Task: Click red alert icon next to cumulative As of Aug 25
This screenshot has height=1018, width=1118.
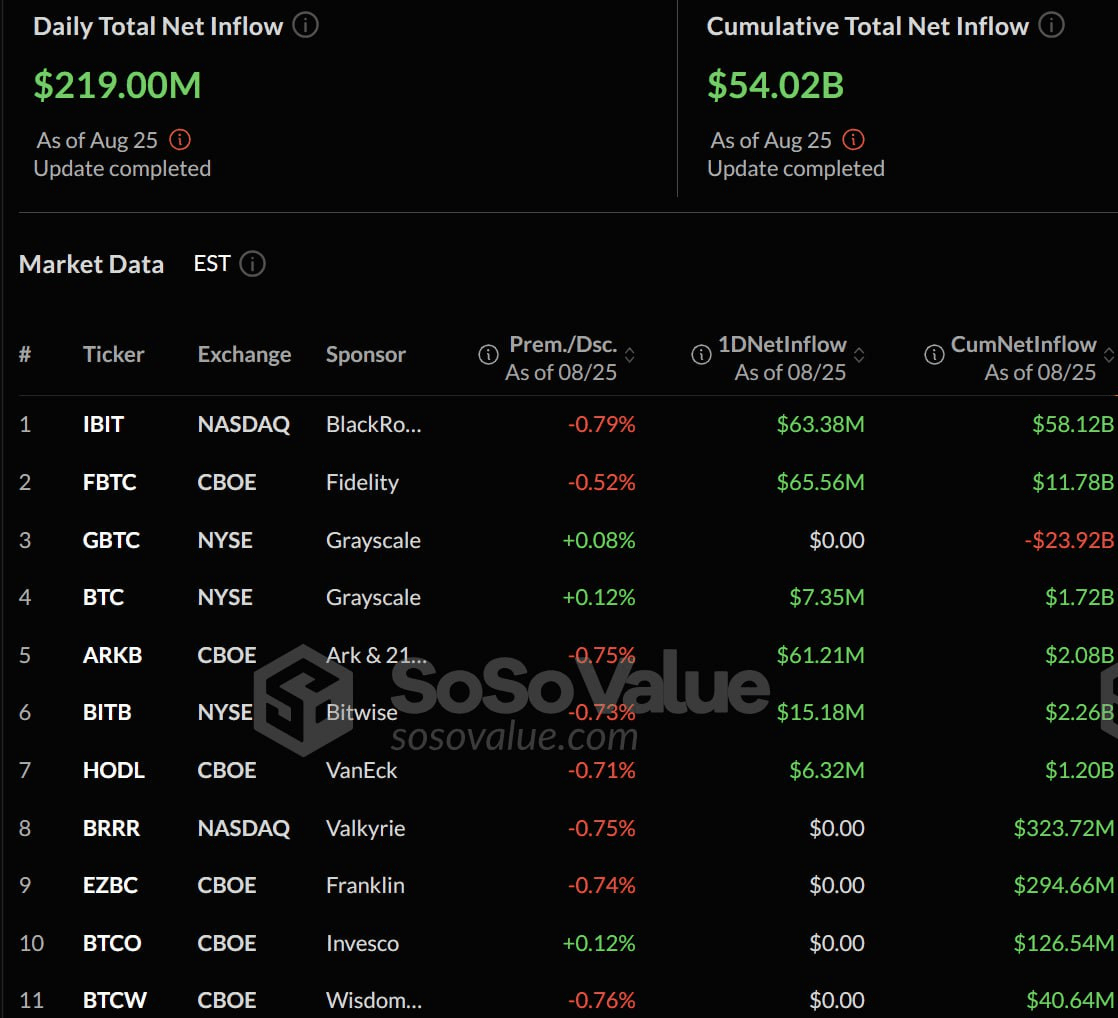Action: (853, 140)
